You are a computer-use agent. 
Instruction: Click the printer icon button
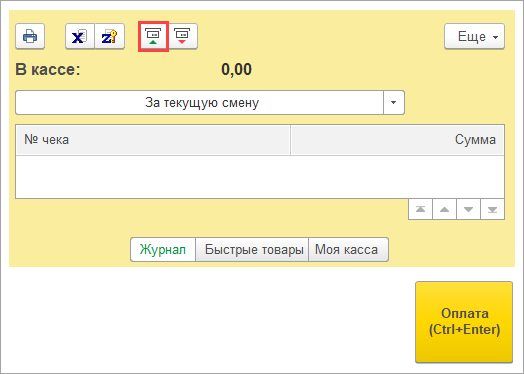30,36
